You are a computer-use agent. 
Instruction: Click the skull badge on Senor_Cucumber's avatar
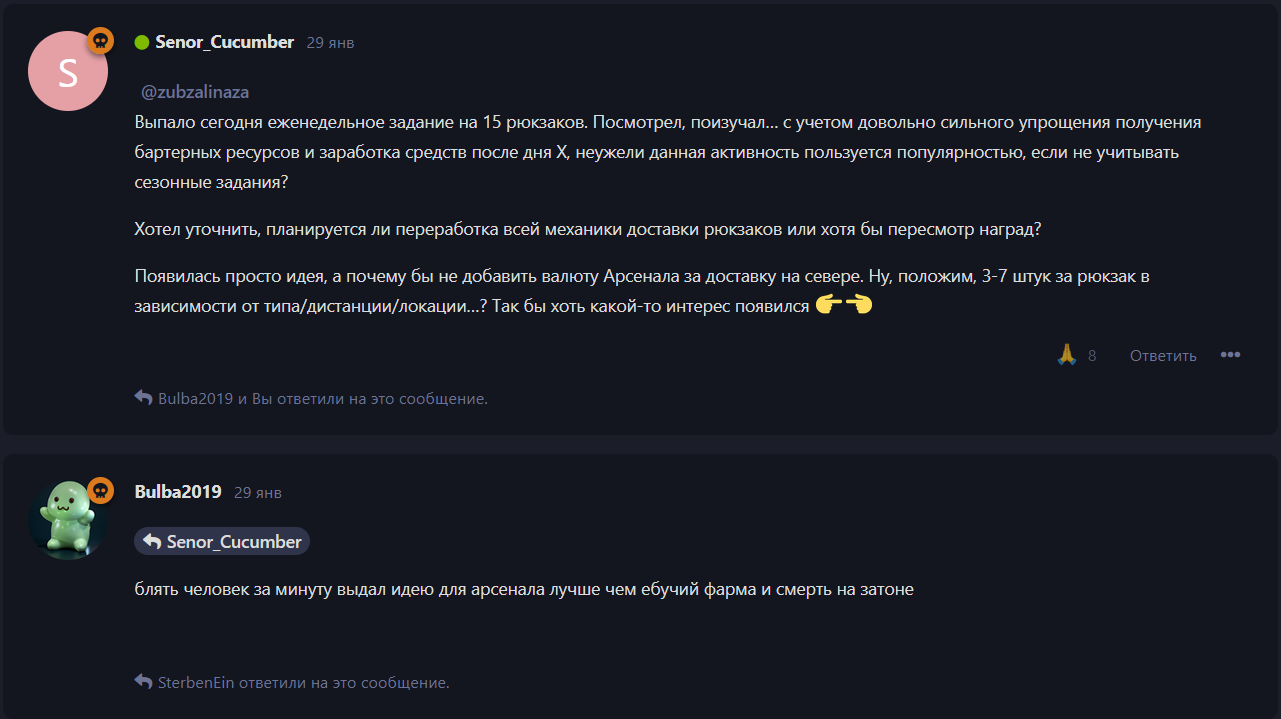pyautogui.click(x=100, y=41)
